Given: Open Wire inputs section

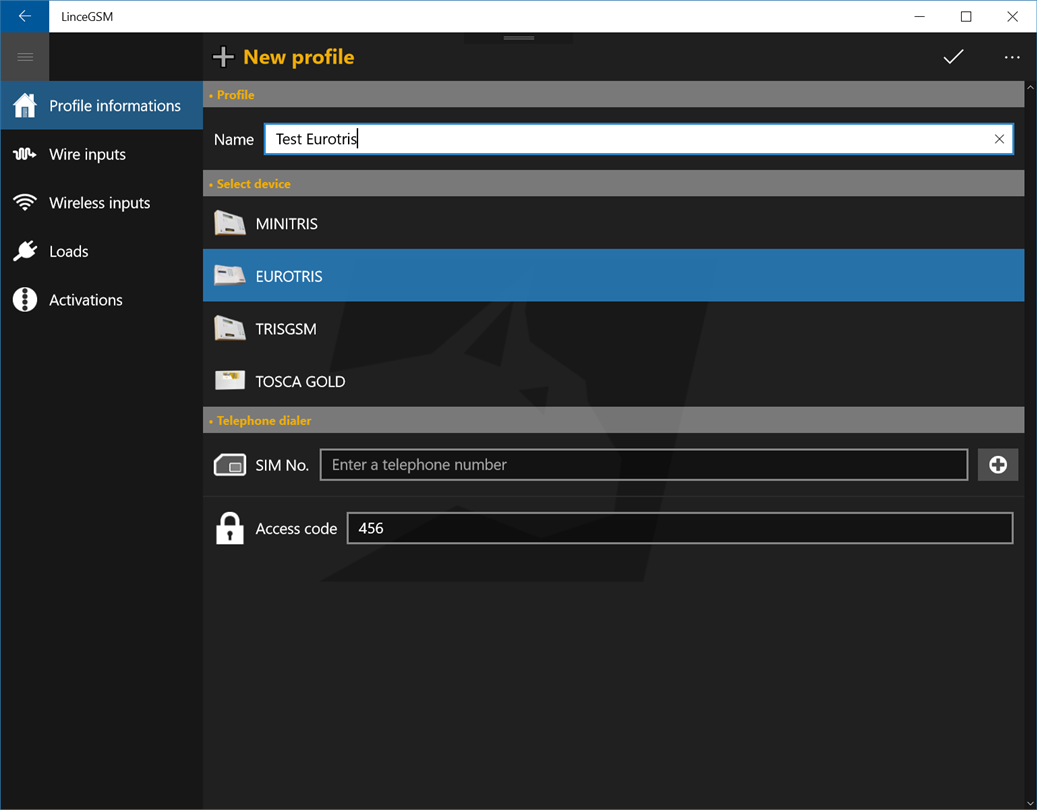Looking at the screenshot, I should (102, 154).
